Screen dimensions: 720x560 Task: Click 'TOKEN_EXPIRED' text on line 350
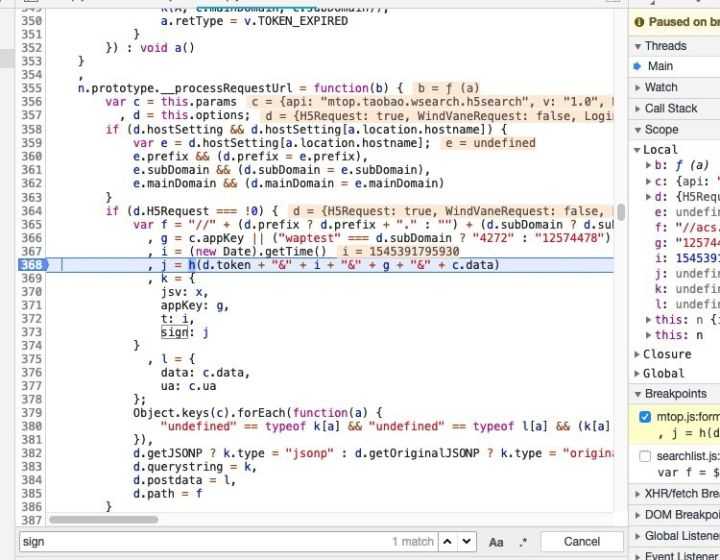tap(303, 21)
